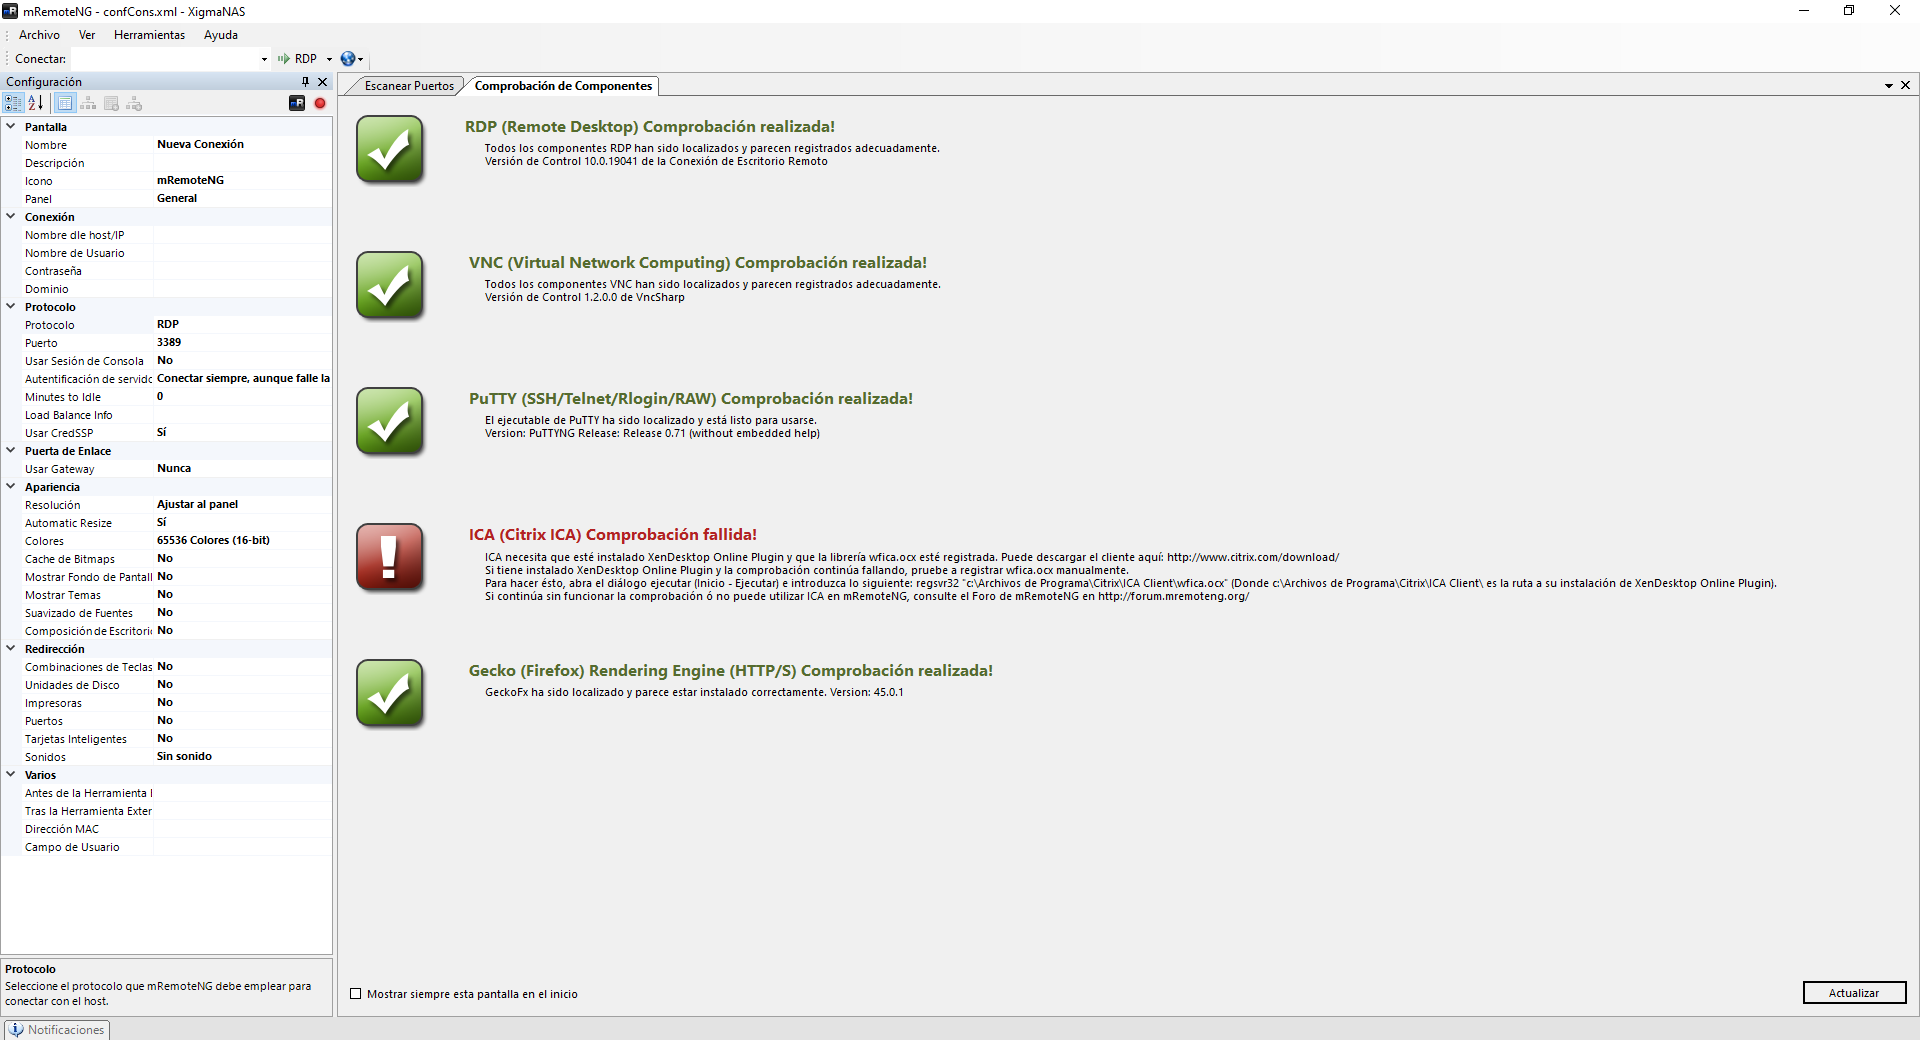
Task: Open the RDP protocol dropdown arrow
Action: [x=329, y=59]
